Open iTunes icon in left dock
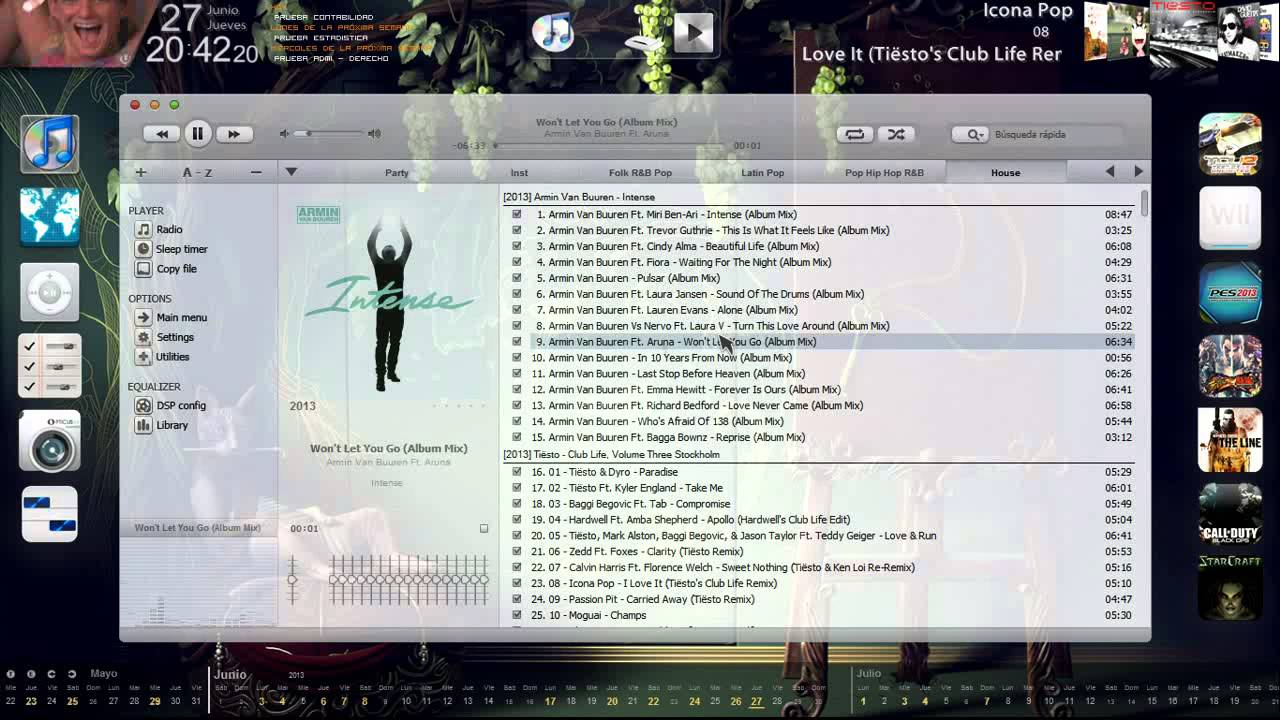 (x=49, y=144)
